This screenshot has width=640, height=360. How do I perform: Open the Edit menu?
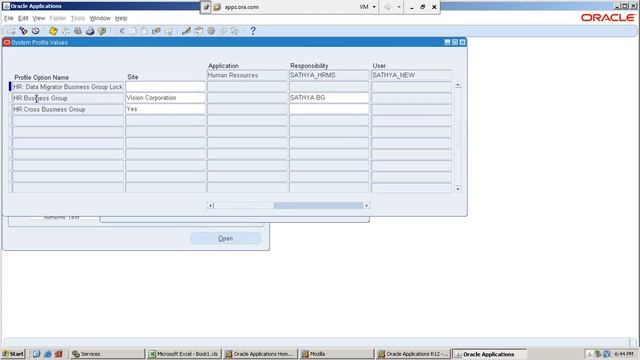pyautogui.click(x=23, y=18)
